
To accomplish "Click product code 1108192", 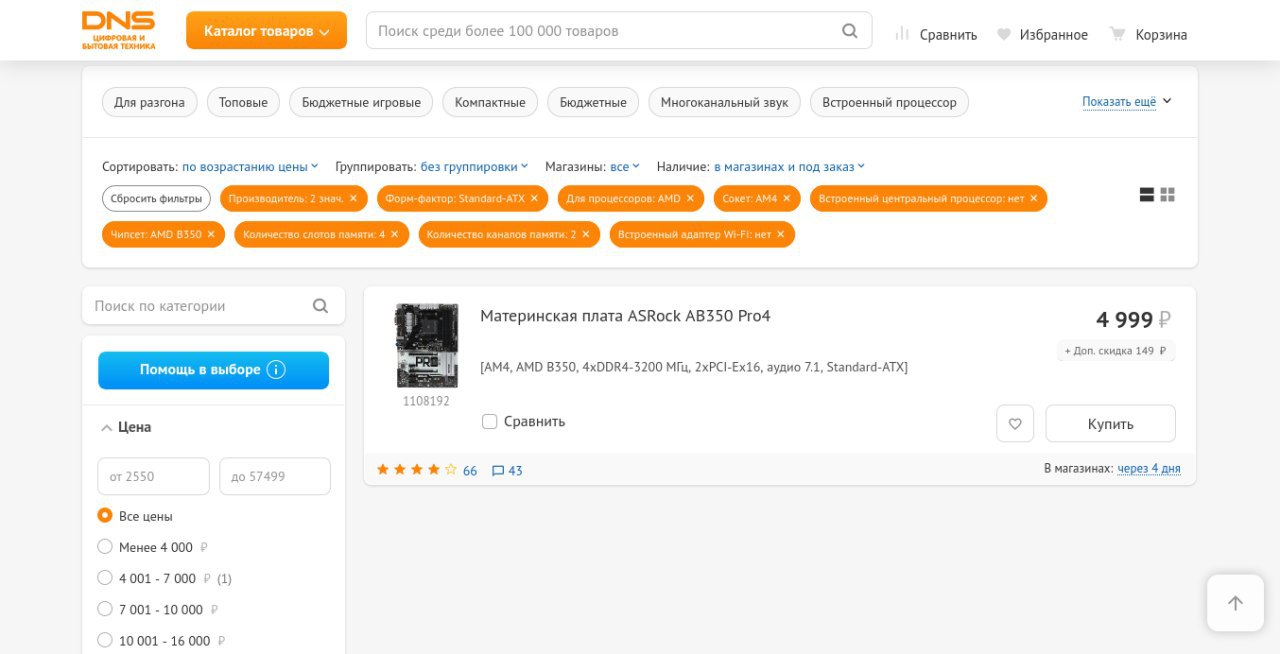I will click(426, 401).
